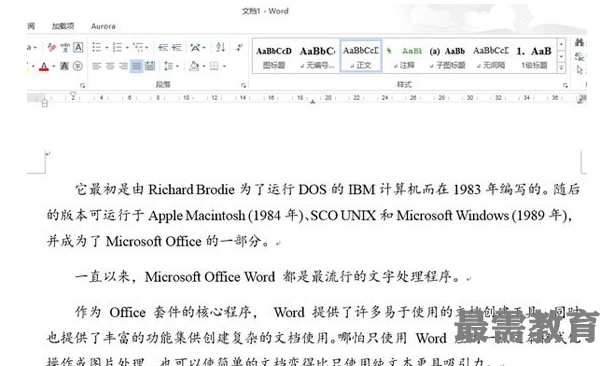This screenshot has height=366, width=606.
Task: Click the Clear Formatting eraser icon
Action: [51, 48]
